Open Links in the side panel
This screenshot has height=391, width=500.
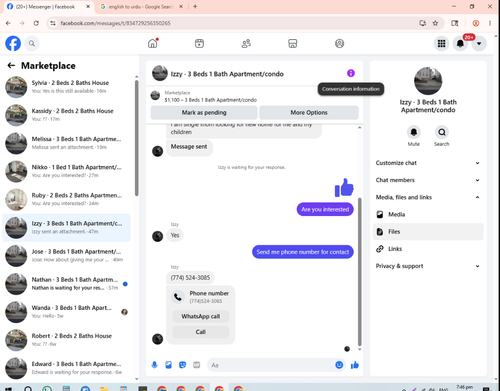[x=428, y=249]
